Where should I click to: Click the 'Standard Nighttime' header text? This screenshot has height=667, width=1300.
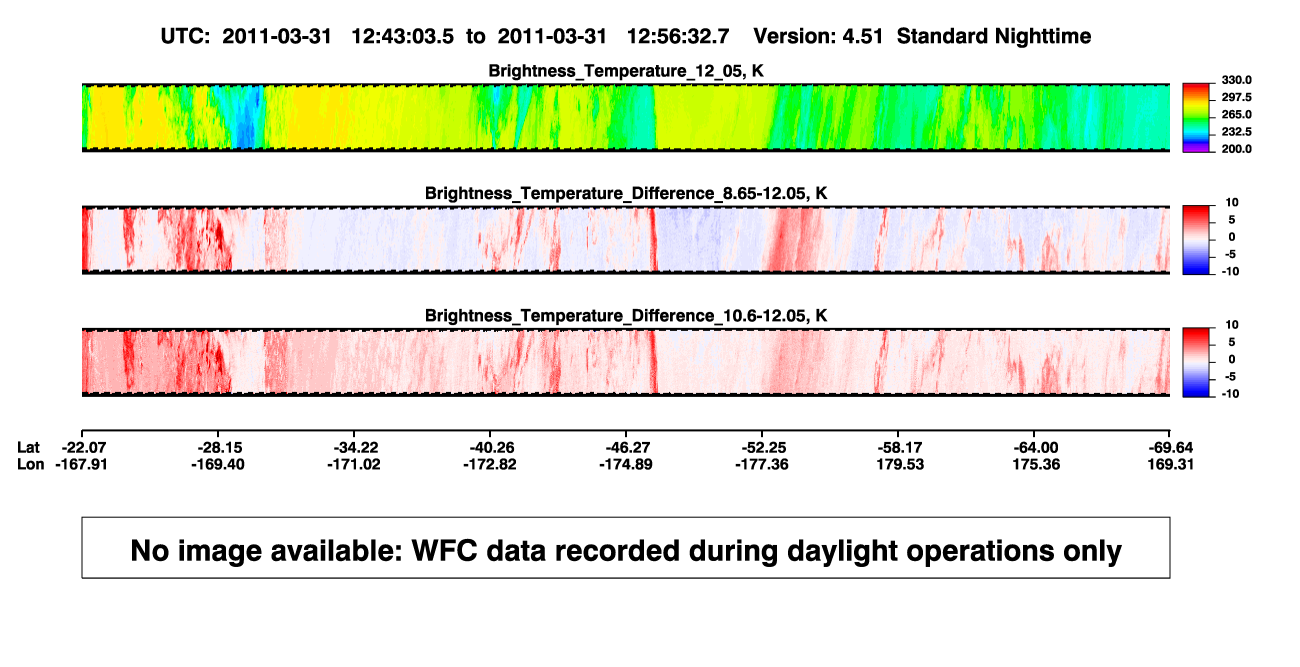coord(994,36)
